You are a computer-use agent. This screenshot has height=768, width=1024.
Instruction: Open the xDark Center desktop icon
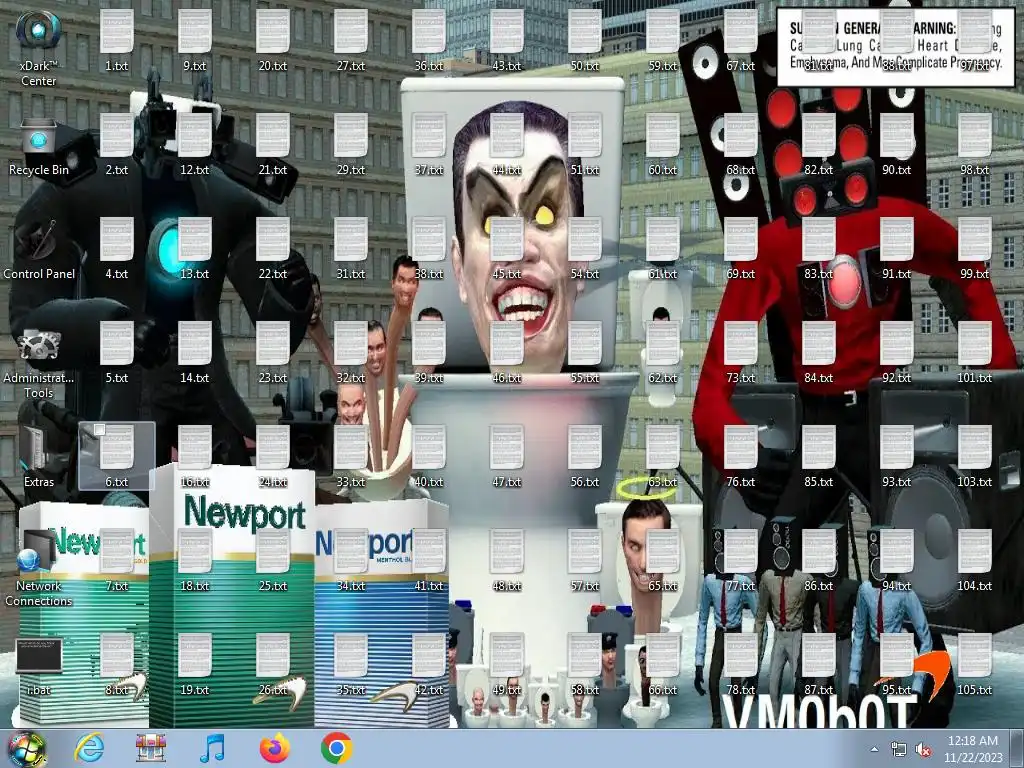(x=39, y=31)
